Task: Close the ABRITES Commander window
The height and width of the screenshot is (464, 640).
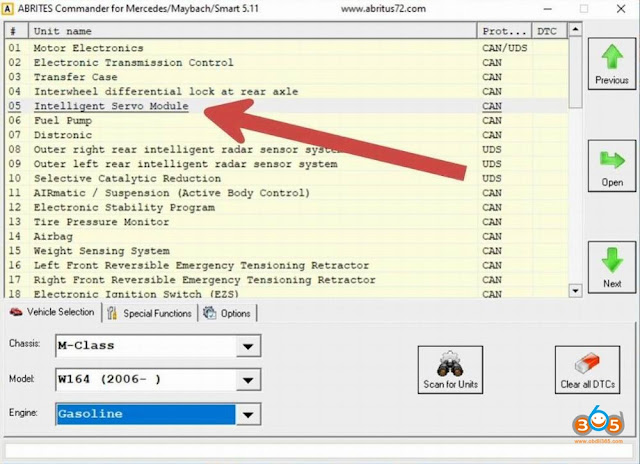Action: pos(621,9)
